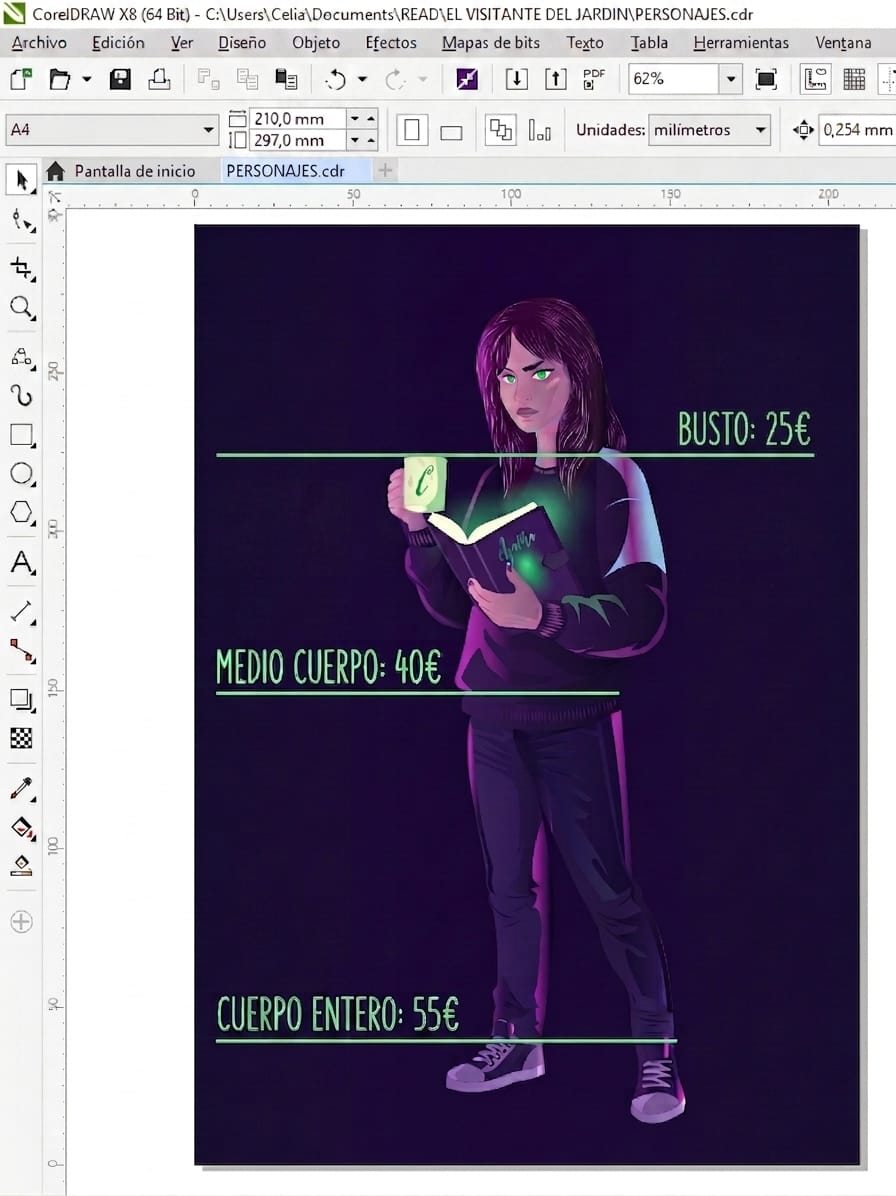Open the Efectos menu
The height and width of the screenshot is (1196, 896).
point(390,43)
